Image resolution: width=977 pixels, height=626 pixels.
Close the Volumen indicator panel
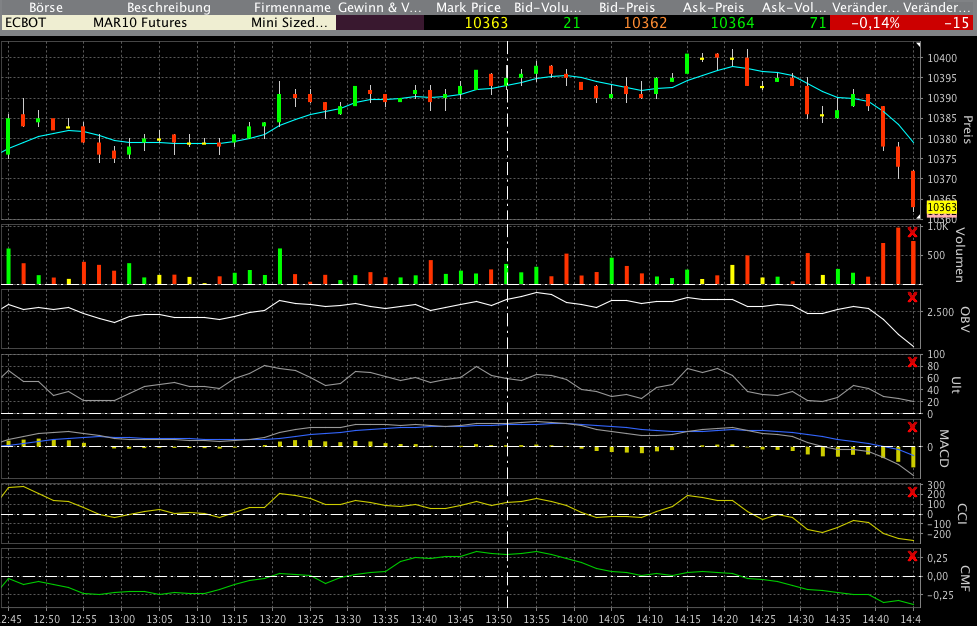[911, 233]
